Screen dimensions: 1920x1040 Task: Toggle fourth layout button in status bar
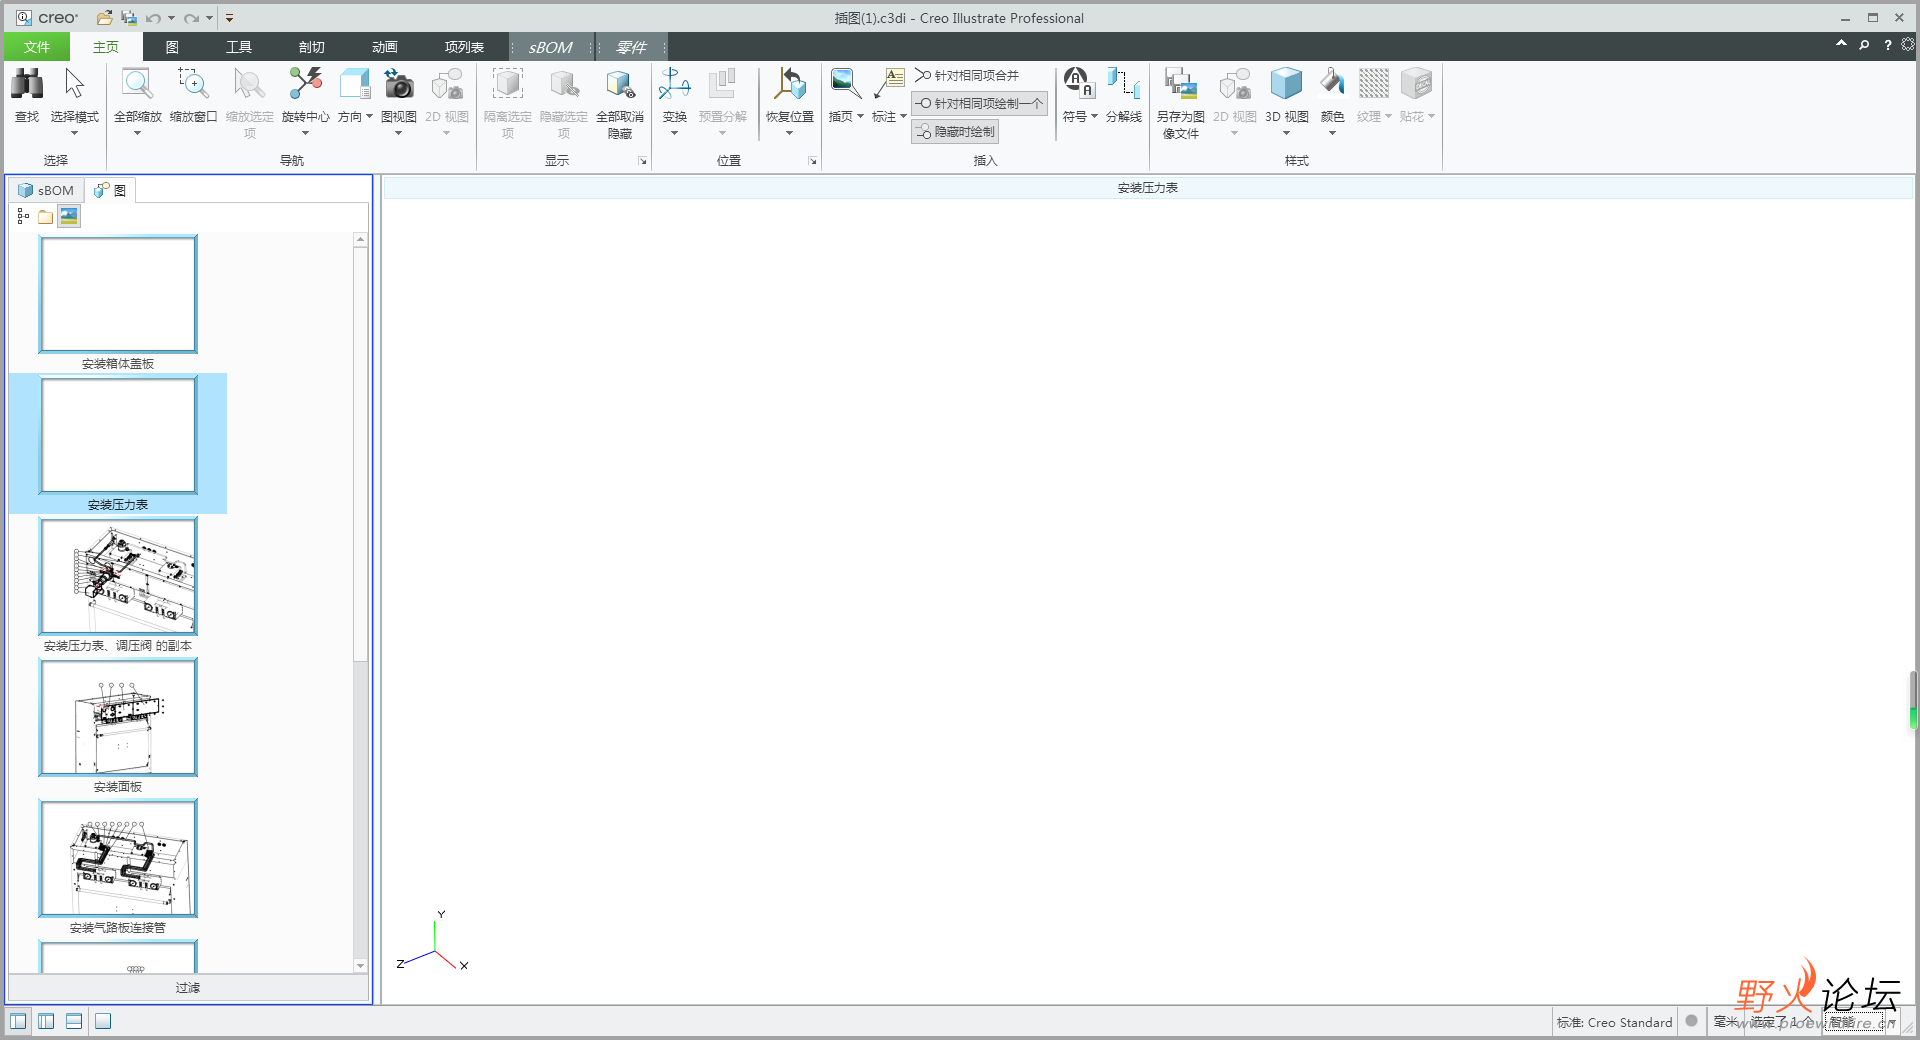pyautogui.click(x=102, y=1021)
